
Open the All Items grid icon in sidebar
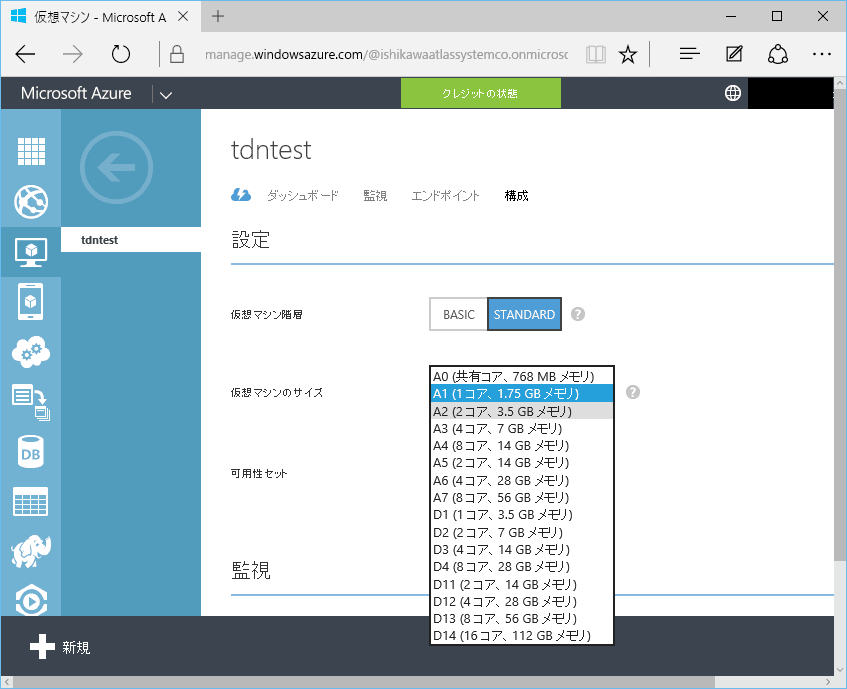point(31,151)
